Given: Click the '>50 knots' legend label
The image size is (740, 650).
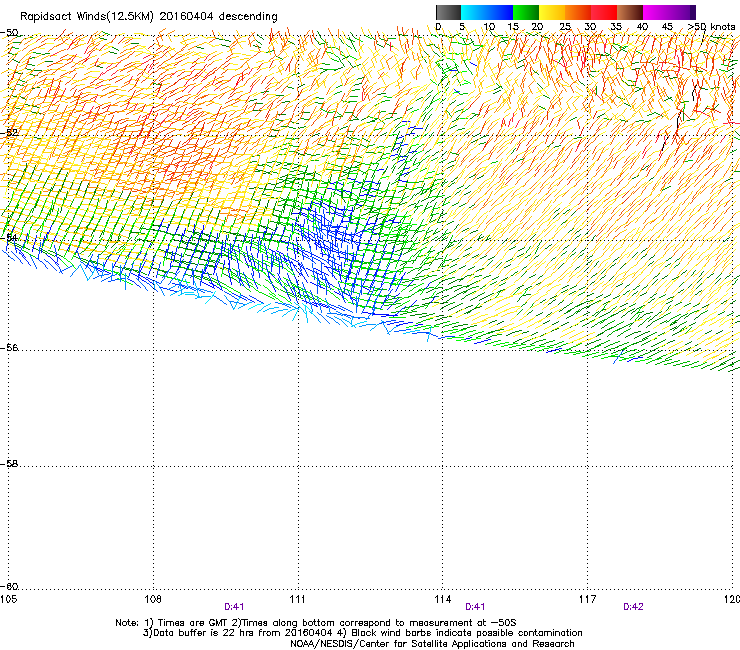Looking at the screenshot, I should tap(711, 27).
